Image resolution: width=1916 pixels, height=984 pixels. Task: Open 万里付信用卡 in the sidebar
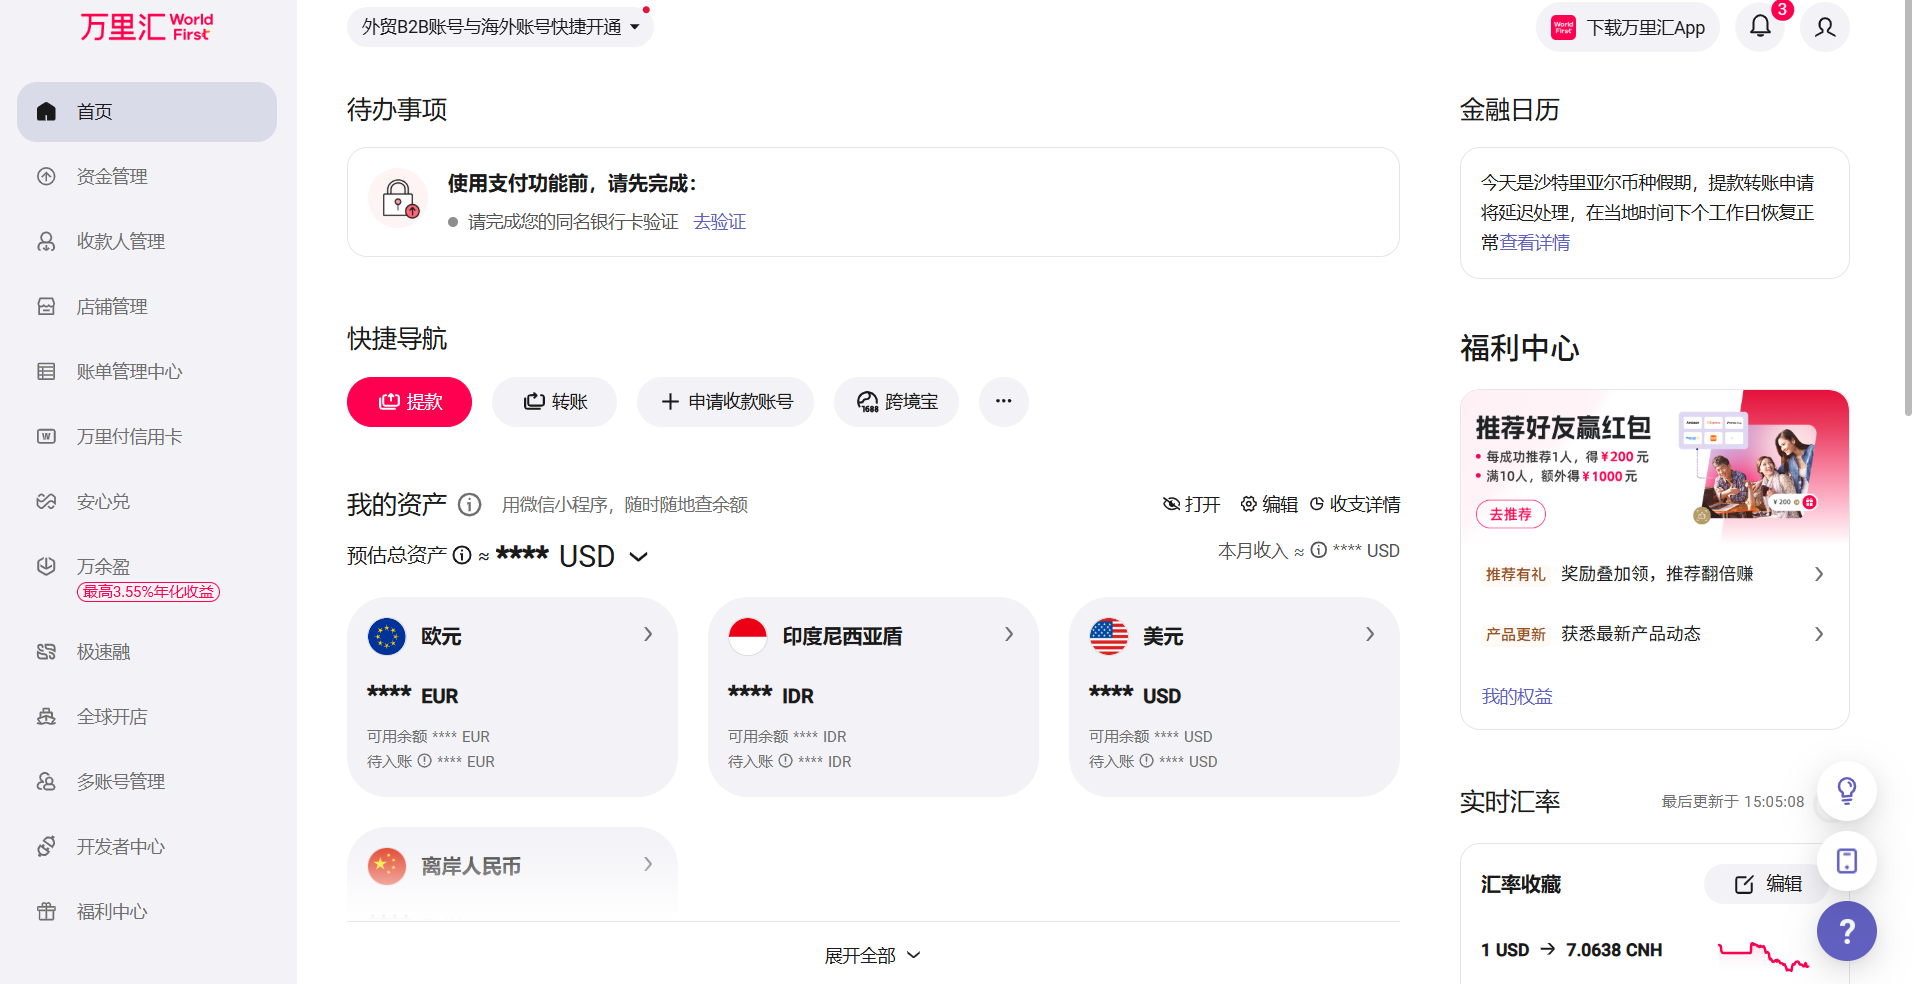[x=147, y=437]
